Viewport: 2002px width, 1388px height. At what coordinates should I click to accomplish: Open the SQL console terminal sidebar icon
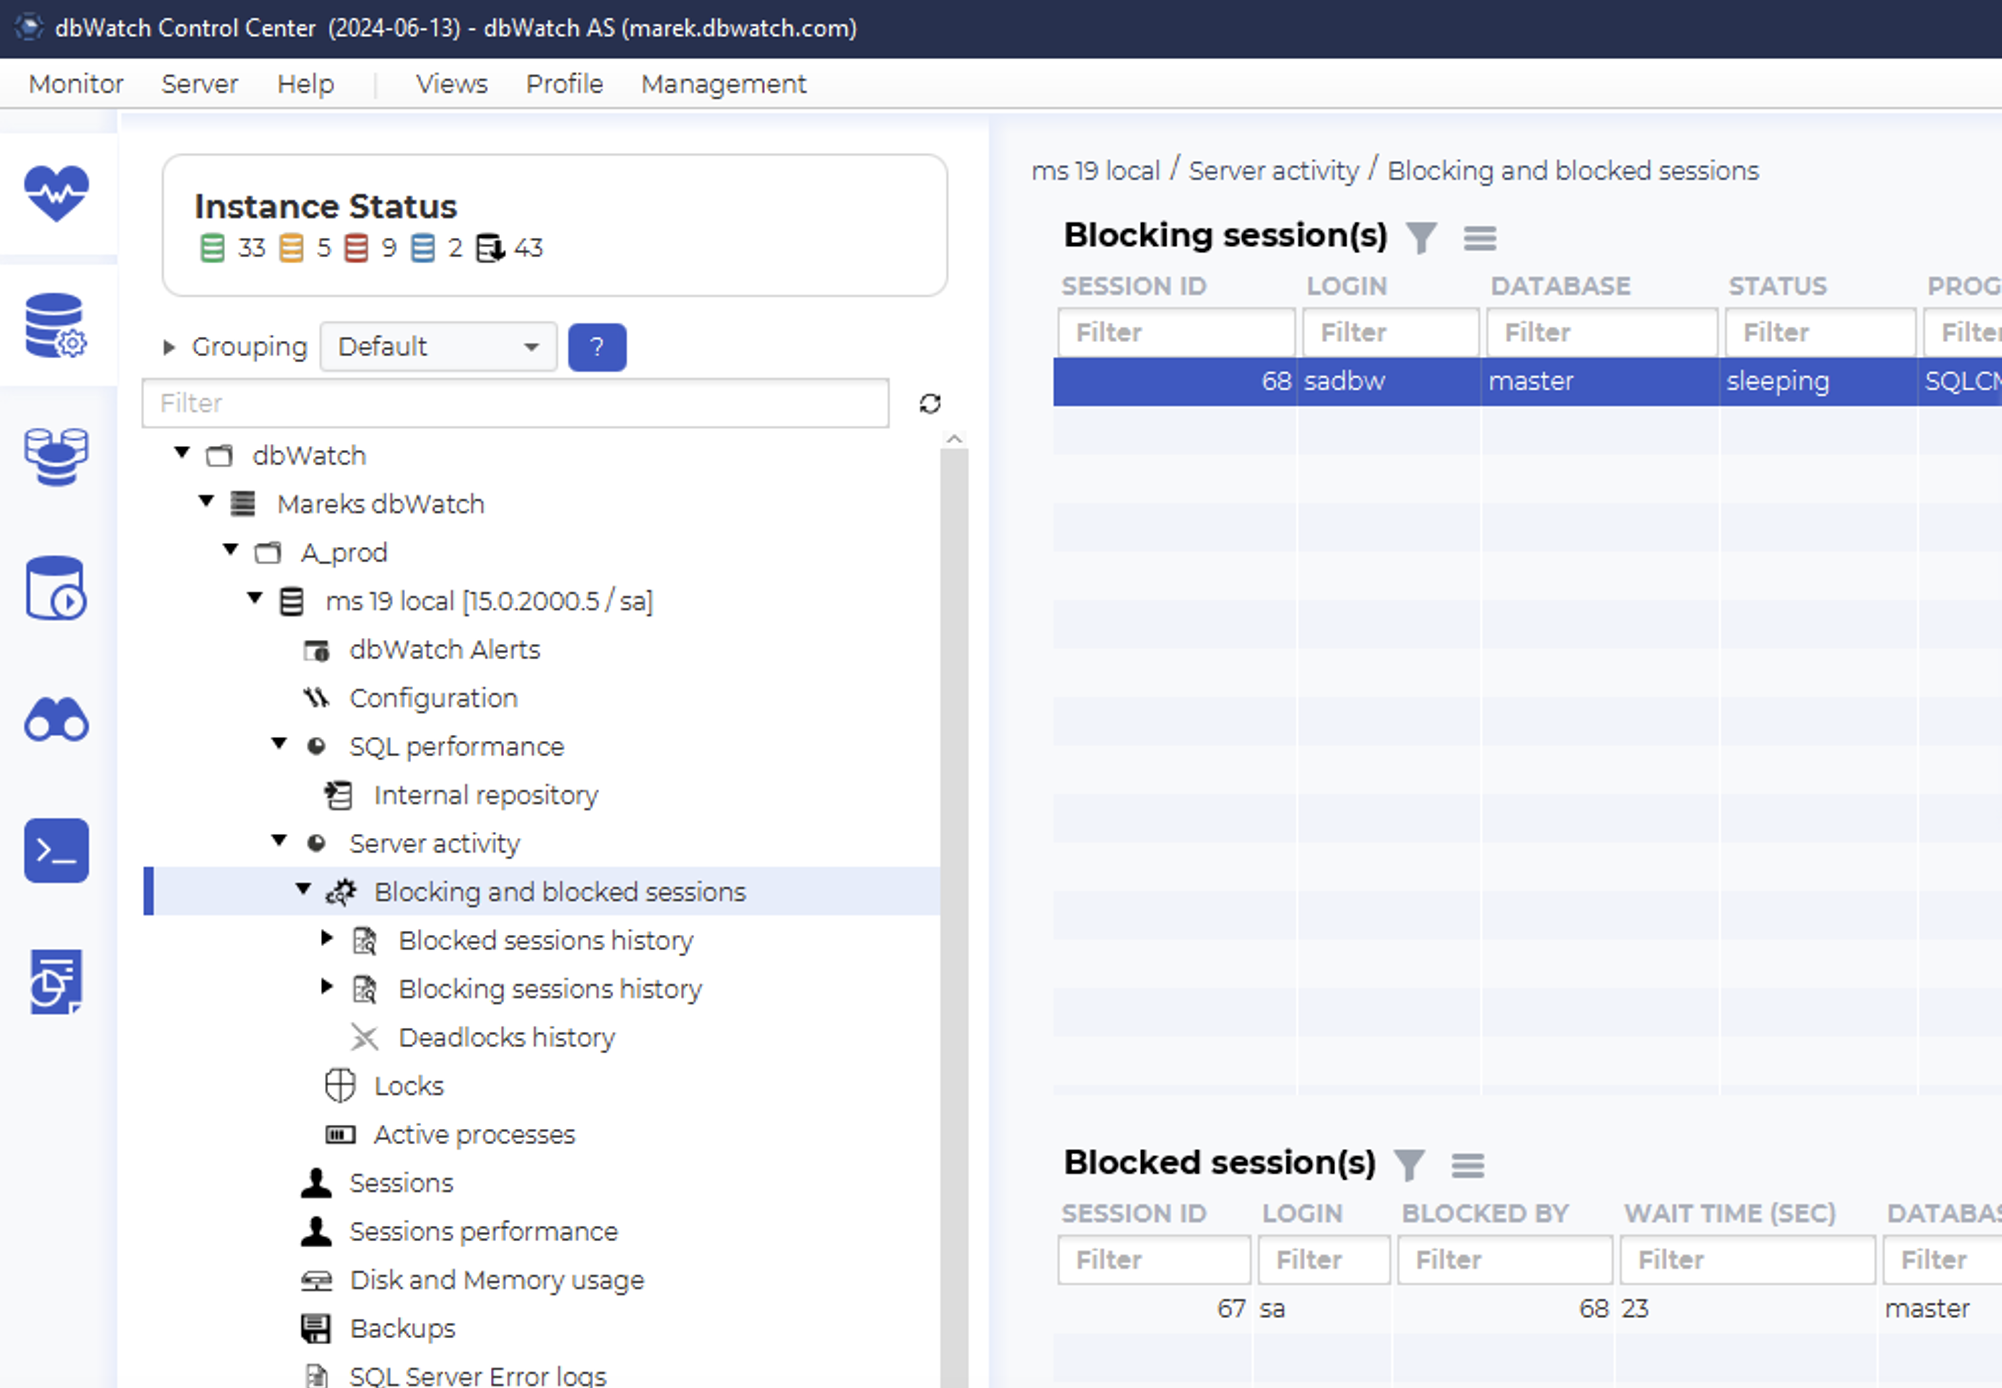click(56, 851)
